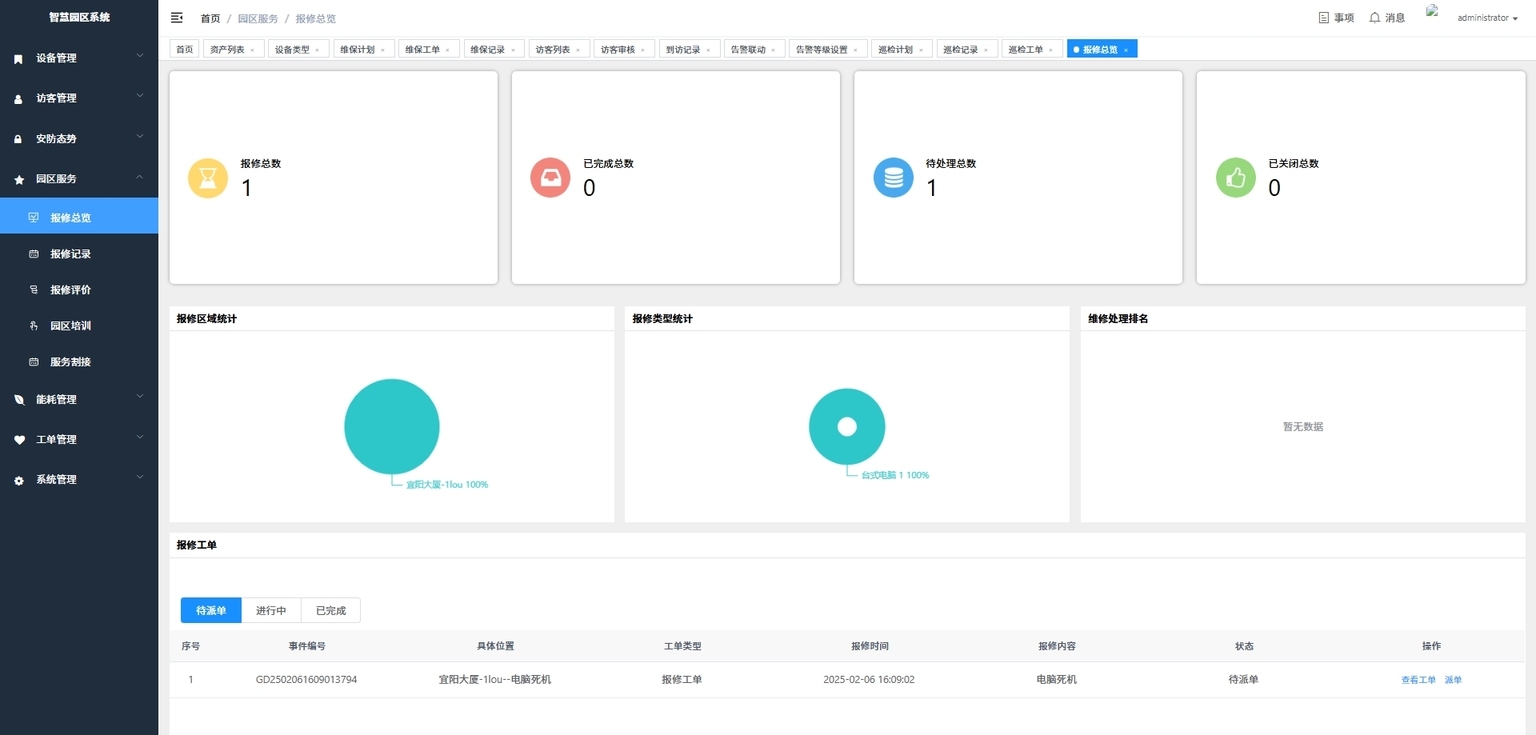The image size is (1536, 735).
Task: Click the blue database 待处理总数 icon
Action: point(893,178)
